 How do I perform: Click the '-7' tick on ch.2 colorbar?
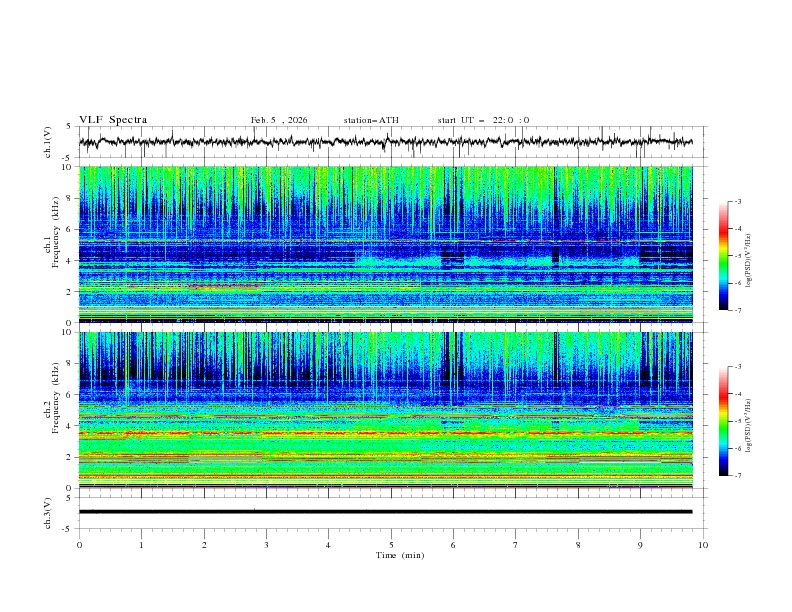738,476
